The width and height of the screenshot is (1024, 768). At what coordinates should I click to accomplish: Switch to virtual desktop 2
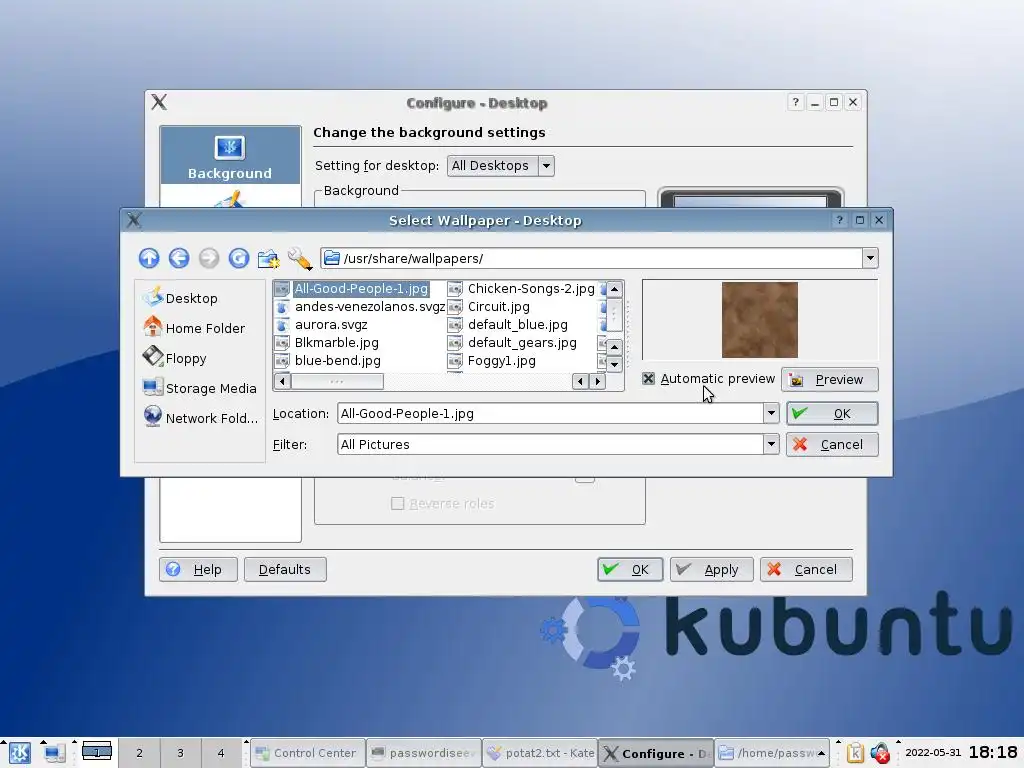139,753
